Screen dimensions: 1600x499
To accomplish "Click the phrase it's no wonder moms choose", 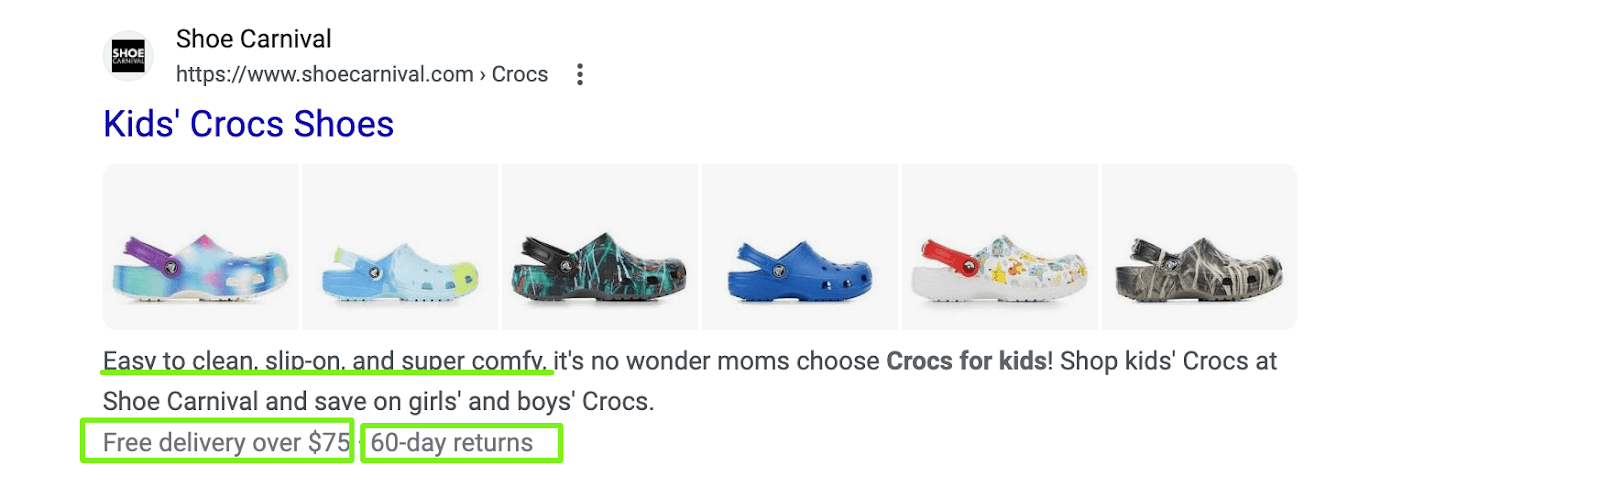I will pyautogui.click(x=717, y=361).
